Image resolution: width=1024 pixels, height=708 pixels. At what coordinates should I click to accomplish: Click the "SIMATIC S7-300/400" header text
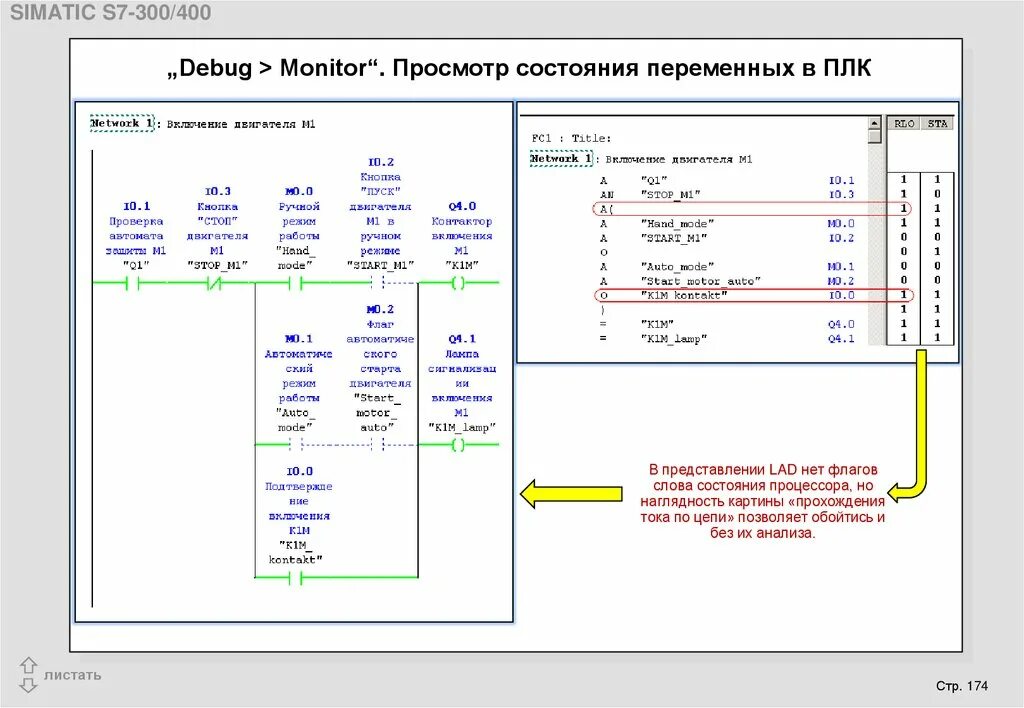coord(110,12)
